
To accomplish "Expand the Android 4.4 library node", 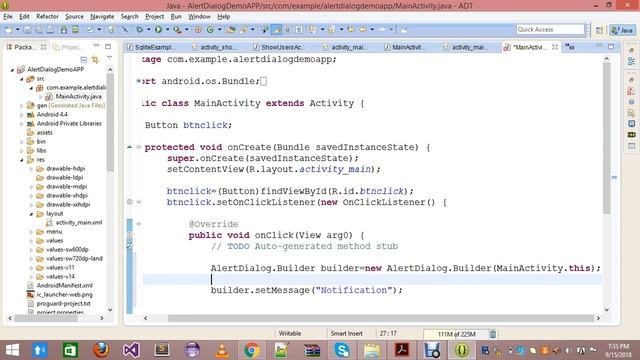I will click(22, 115).
